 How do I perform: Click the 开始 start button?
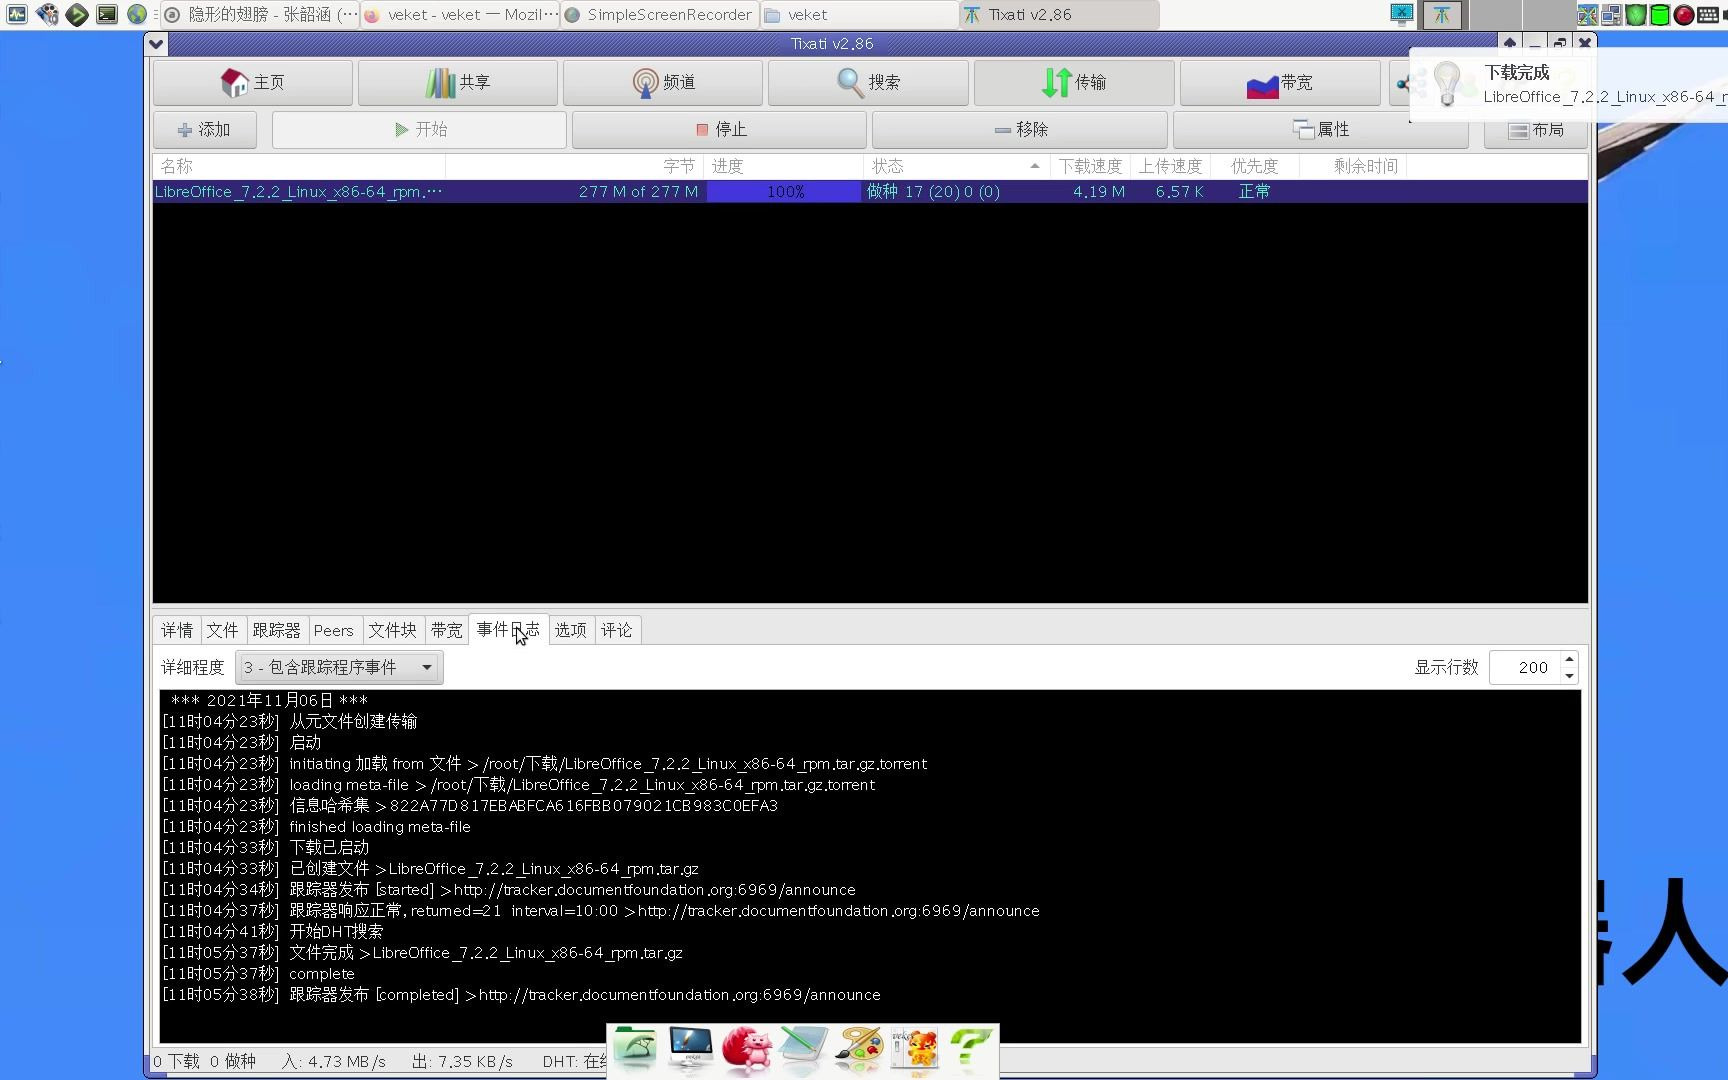[x=419, y=130]
